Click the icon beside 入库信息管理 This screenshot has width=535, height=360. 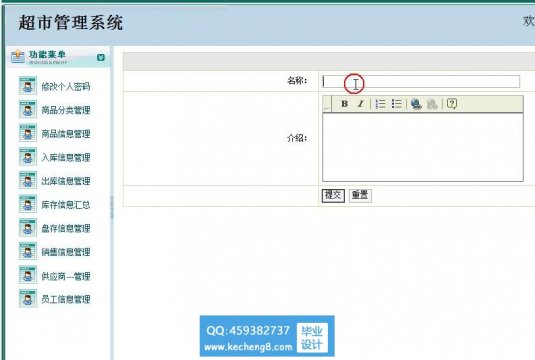point(28,157)
